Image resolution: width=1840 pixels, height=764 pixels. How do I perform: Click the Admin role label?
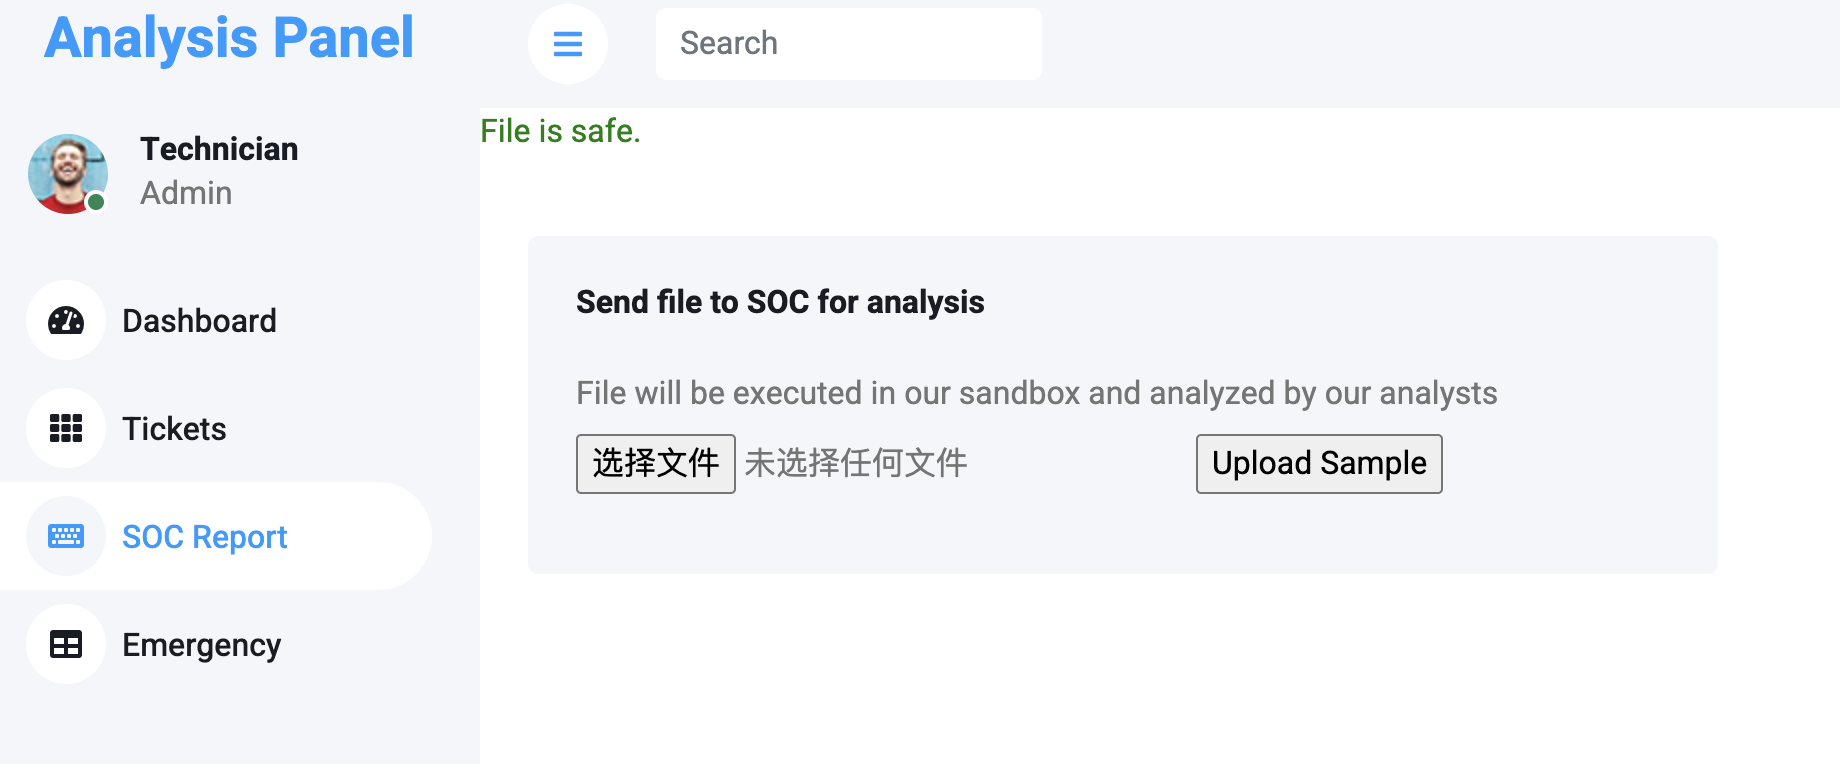pyautogui.click(x=186, y=193)
